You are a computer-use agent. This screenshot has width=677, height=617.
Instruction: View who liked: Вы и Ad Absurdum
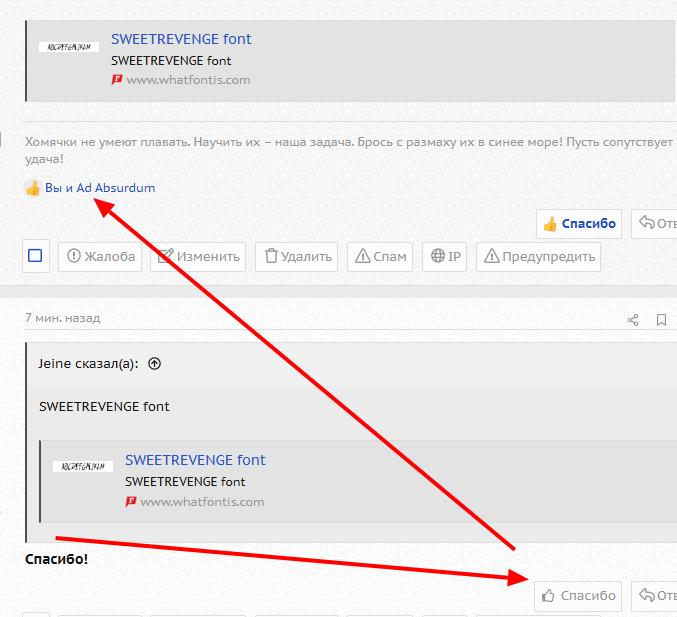pos(100,188)
